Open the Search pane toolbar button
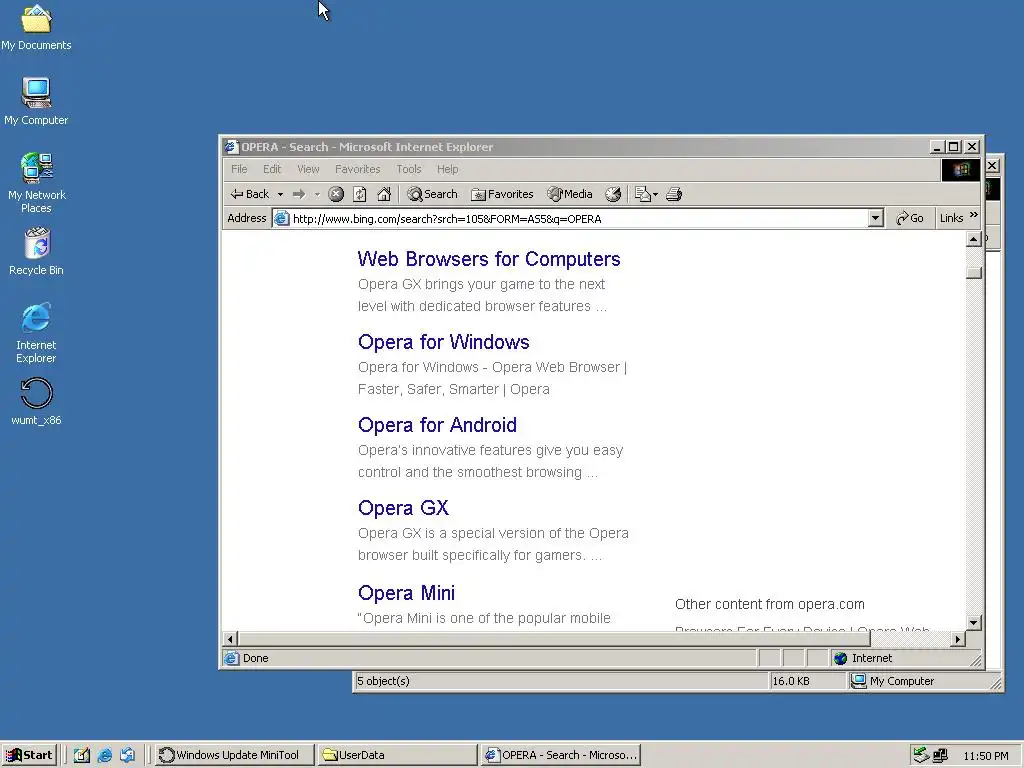This screenshot has height=768, width=1024. [432, 194]
